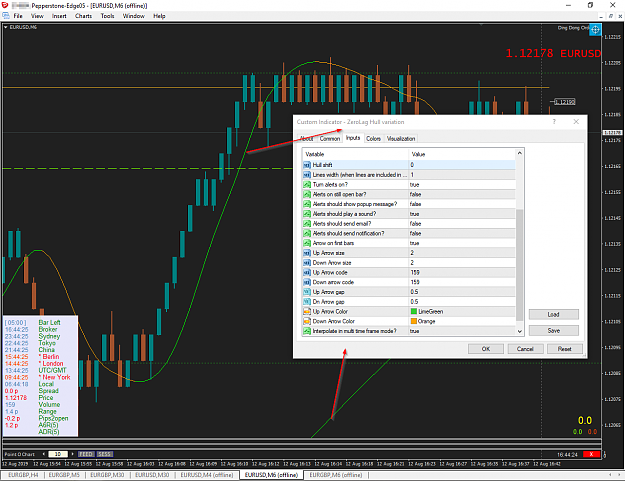Click the Up Arrow Color variable icon
Image resolution: width=625 pixels, height=481 pixels.
(307, 312)
